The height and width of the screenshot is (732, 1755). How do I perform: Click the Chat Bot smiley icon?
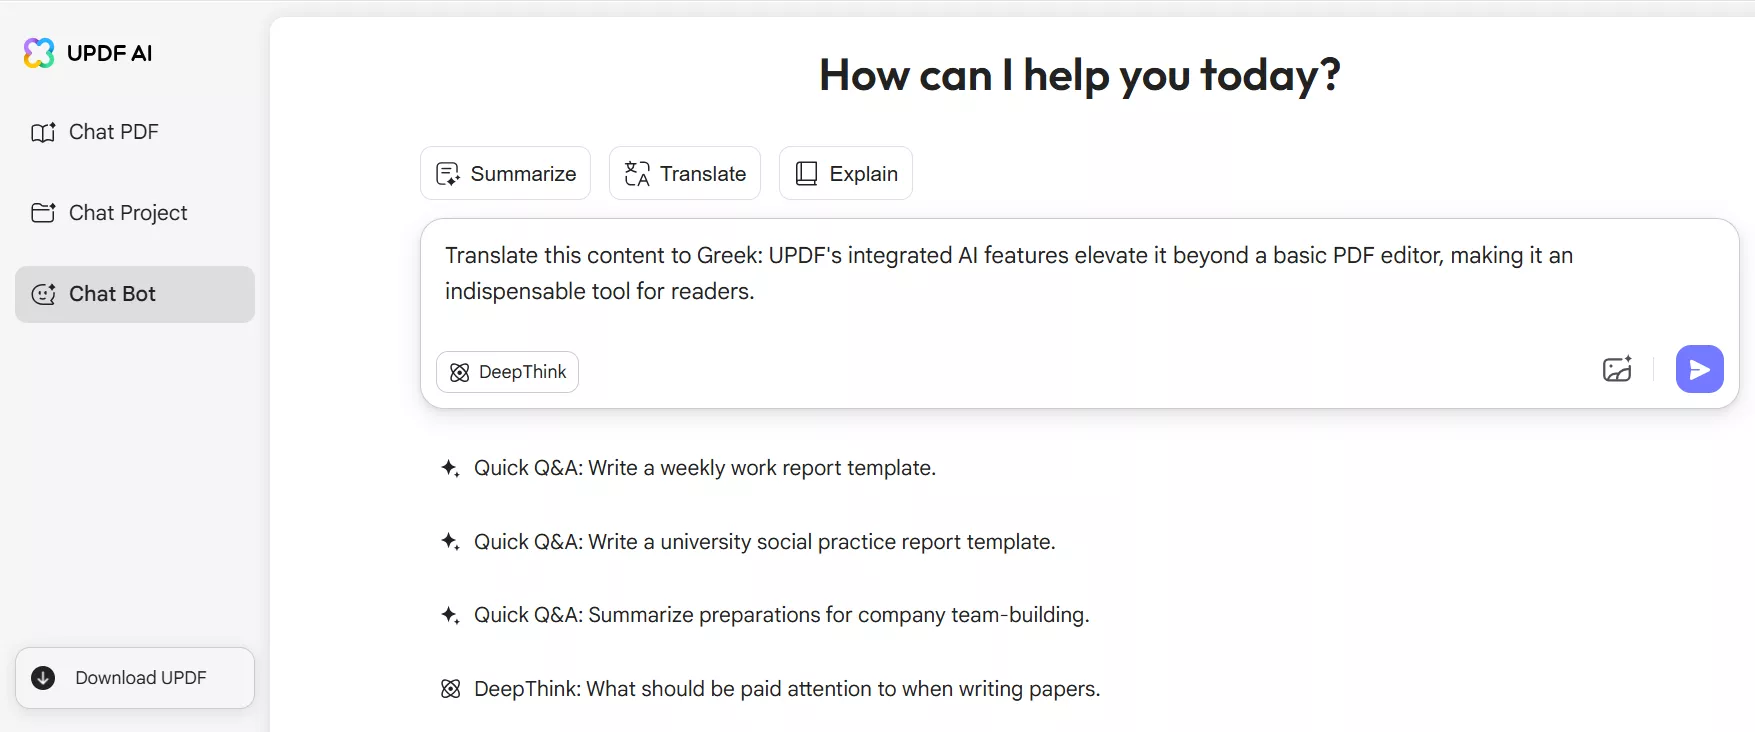42,294
